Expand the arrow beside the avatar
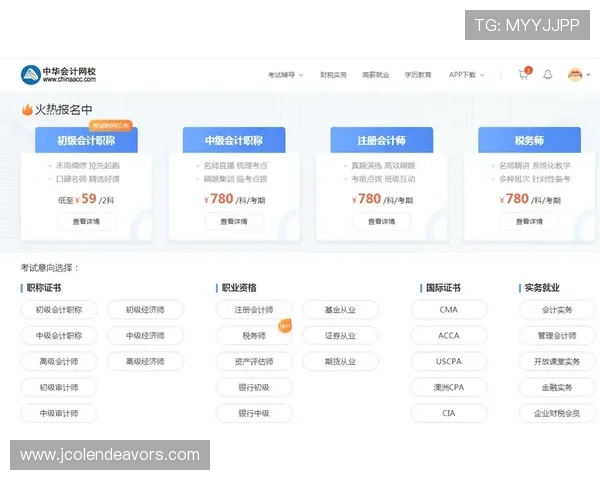This screenshot has width=600, height=480. click(589, 75)
